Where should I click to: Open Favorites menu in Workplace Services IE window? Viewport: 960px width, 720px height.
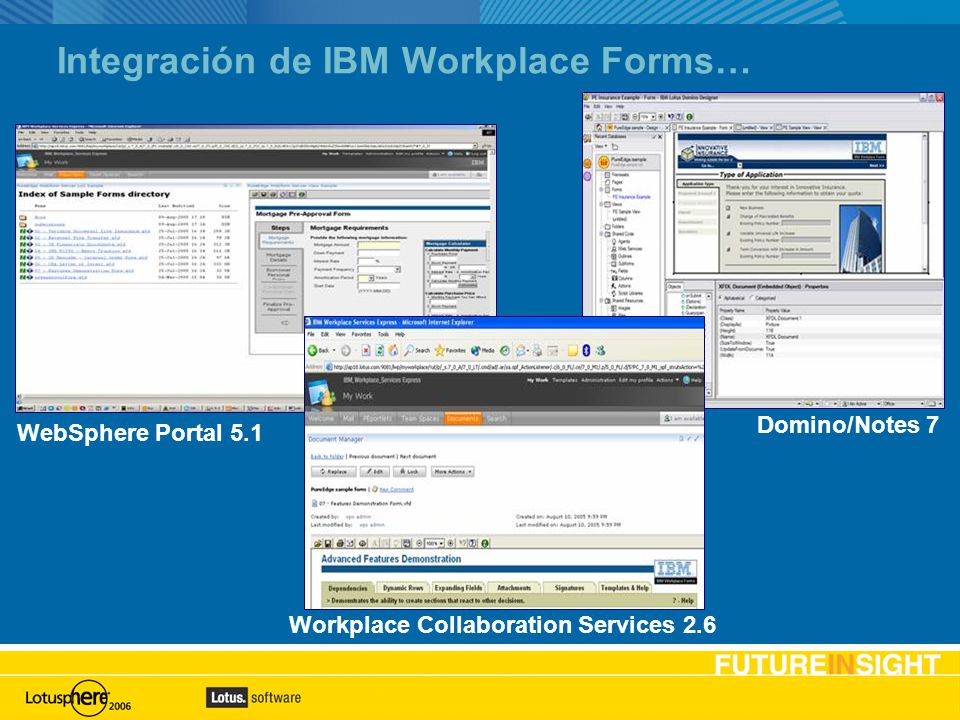[x=361, y=334]
